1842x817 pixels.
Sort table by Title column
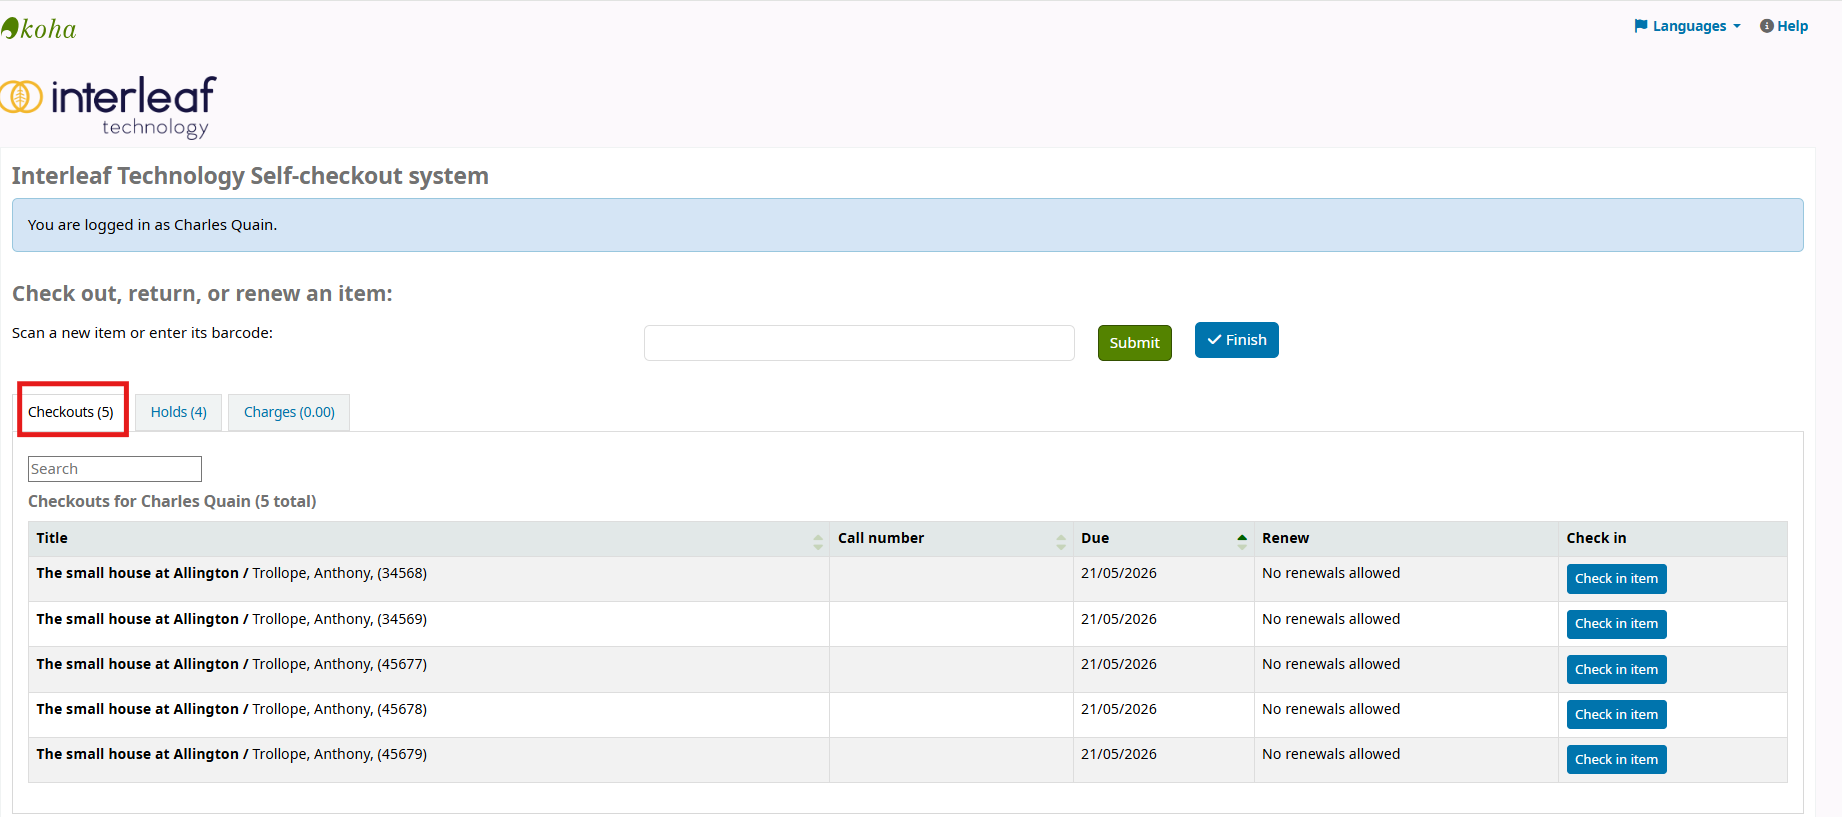pyautogui.click(x=428, y=538)
